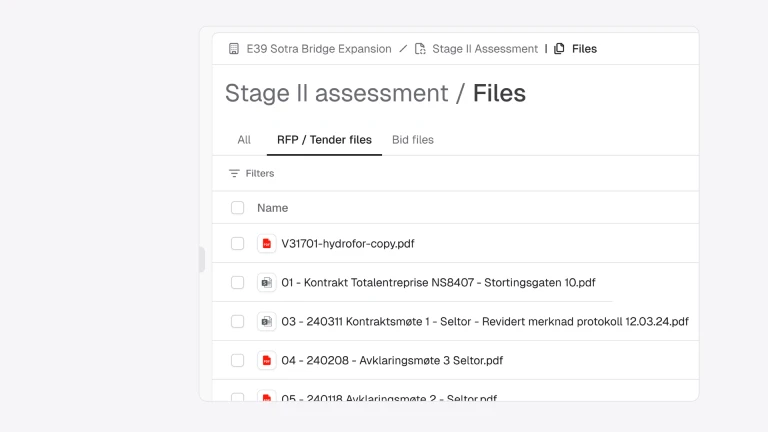
Task: Open 03 - 240311 Kontraktsmøte 1 - Seltor file
Action: click(485, 322)
